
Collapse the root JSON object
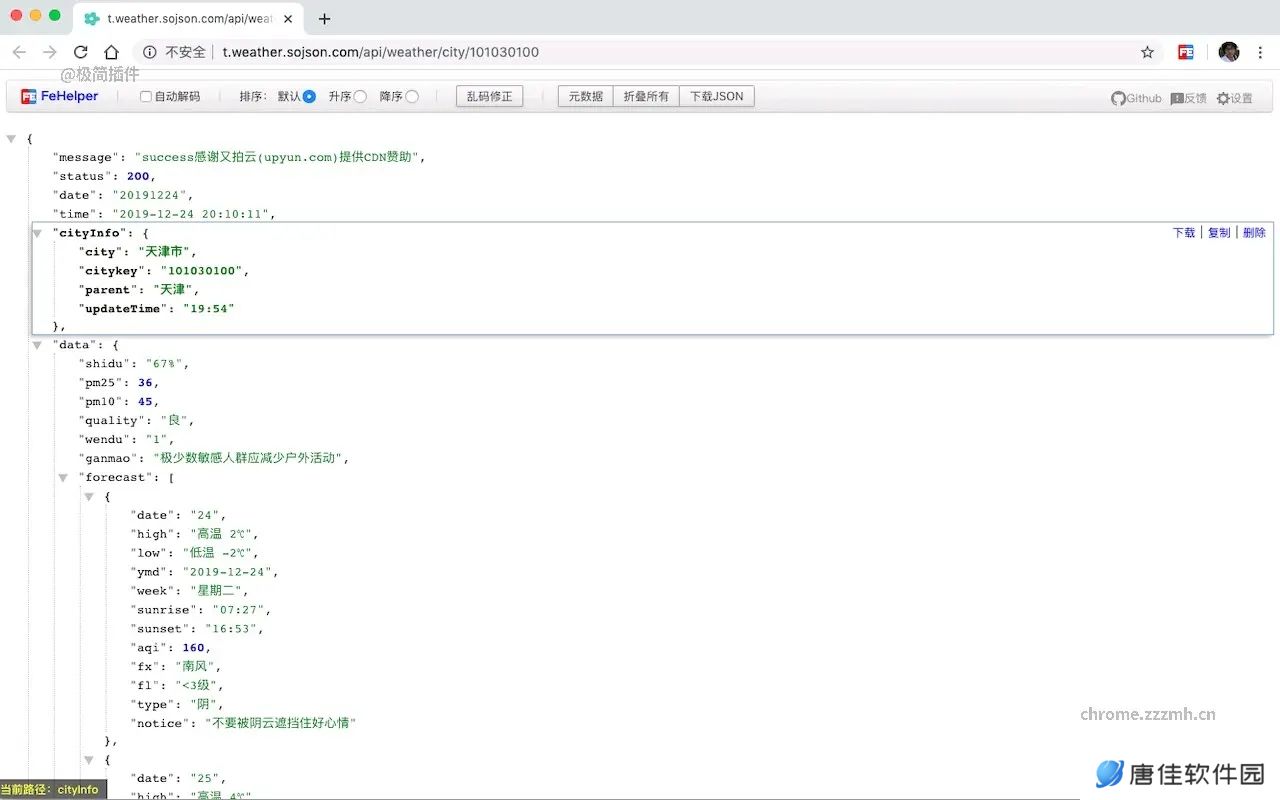click(x=11, y=139)
